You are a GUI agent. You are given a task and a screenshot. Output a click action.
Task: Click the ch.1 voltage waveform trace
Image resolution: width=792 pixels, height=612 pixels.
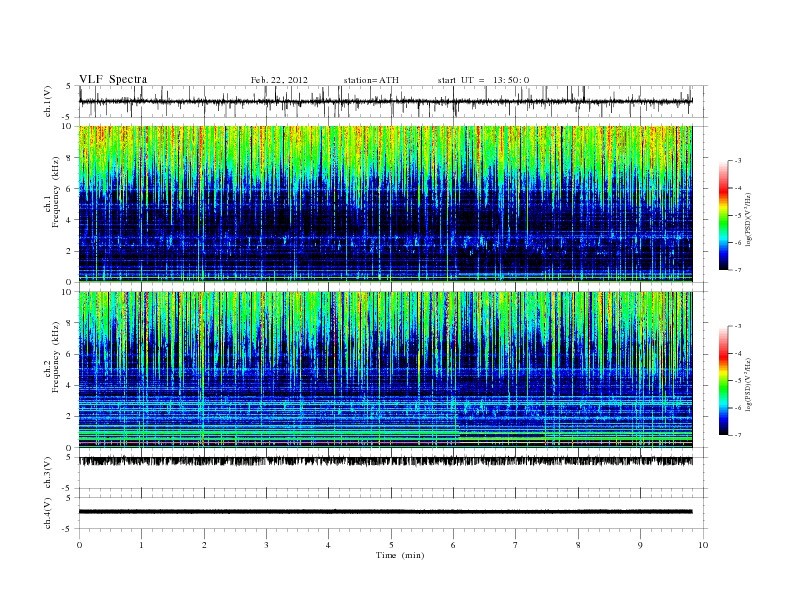point(385,101)
